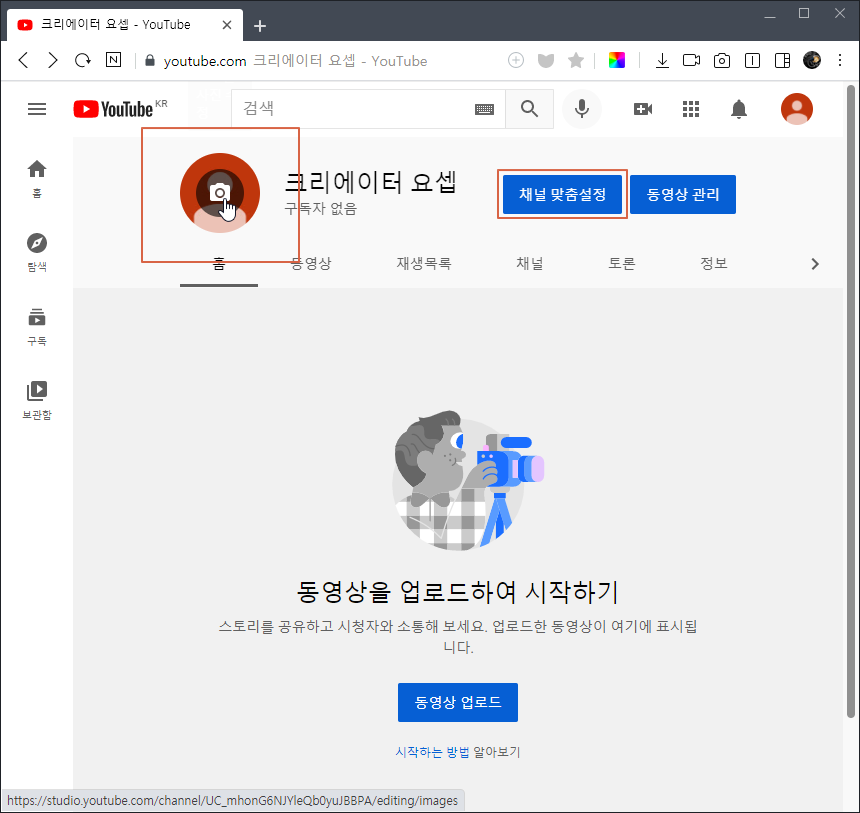Click the reader mode toolbar icon

pos(752,60)
